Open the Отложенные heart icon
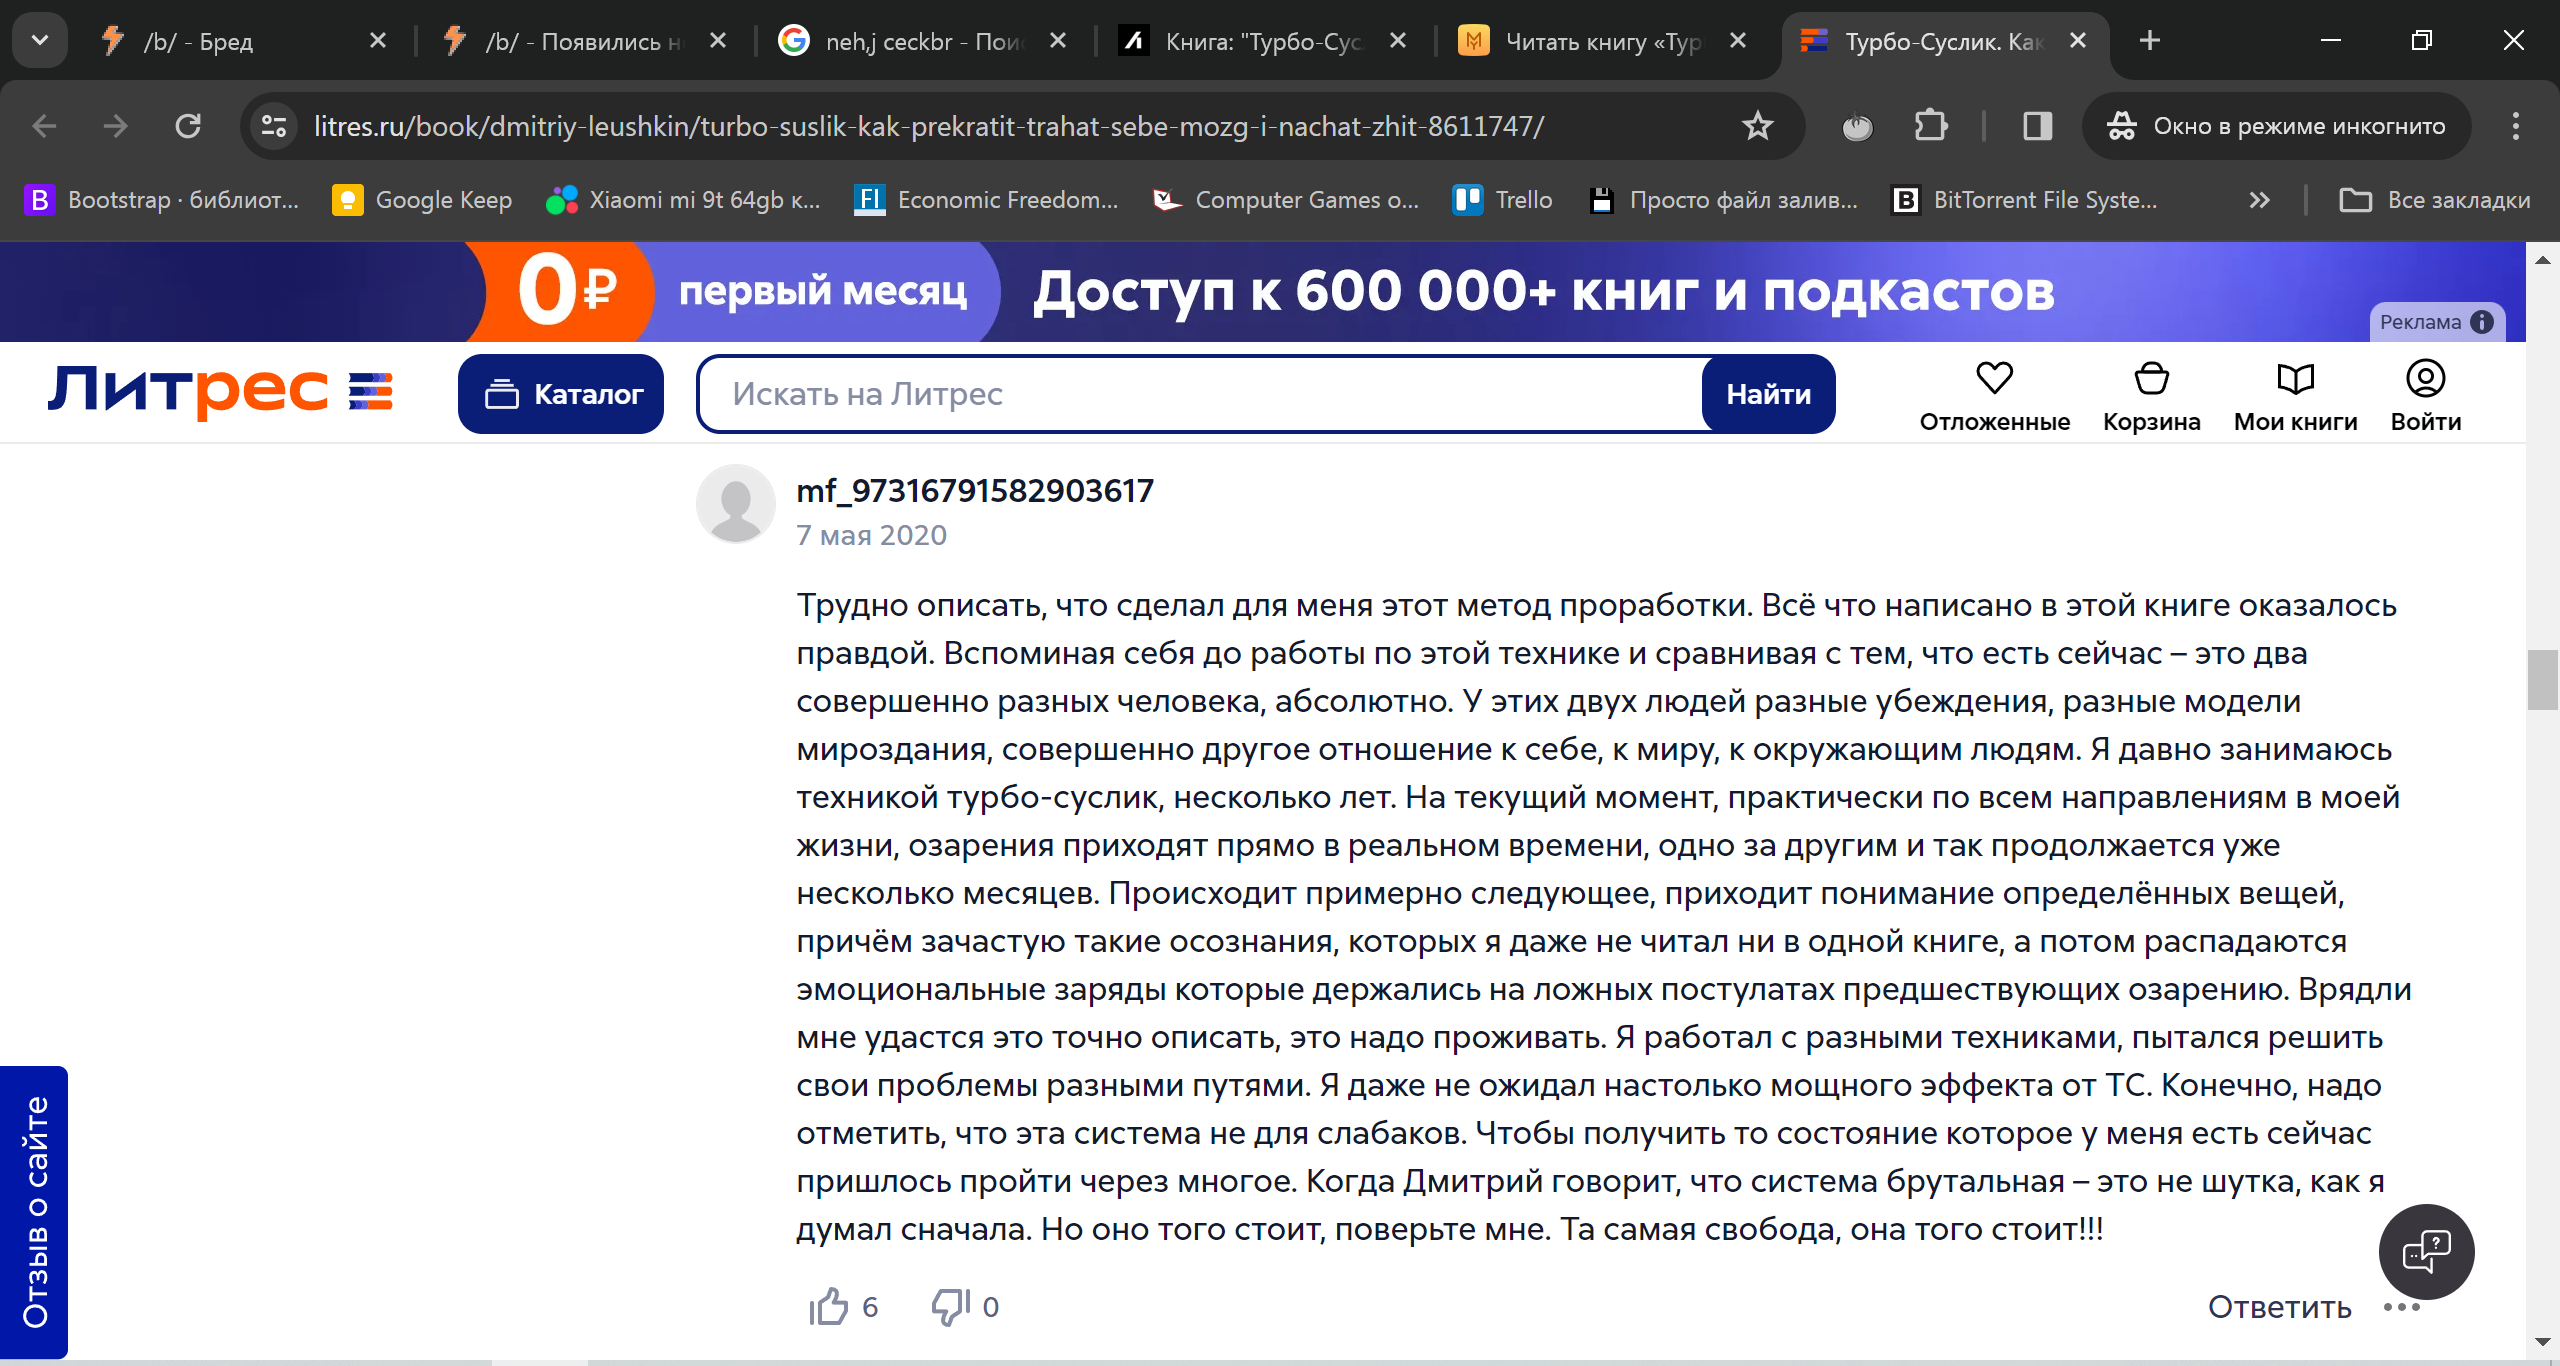 (1994, 379)
